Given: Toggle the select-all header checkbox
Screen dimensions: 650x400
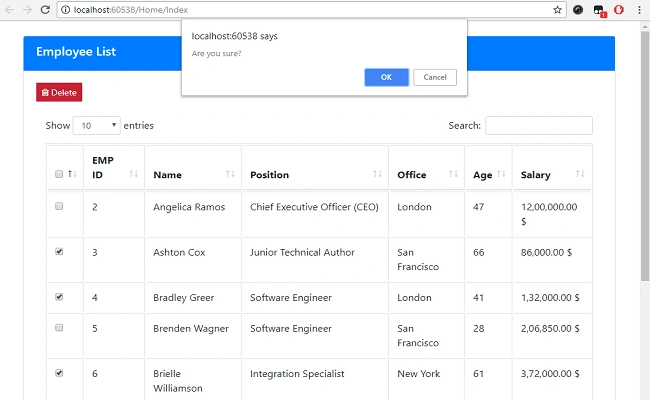Looking at the screenshot, I should pyautogui.click(x=59, y=174).
